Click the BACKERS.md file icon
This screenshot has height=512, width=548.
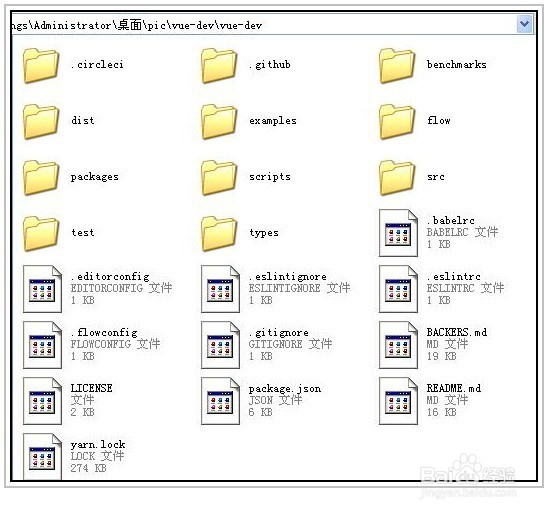pos(398,345)
